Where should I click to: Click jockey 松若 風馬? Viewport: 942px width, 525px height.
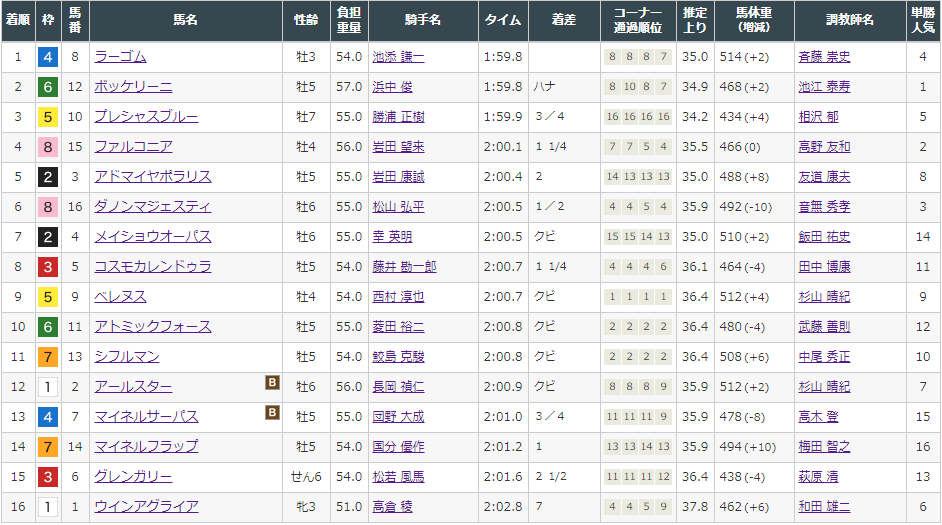click(398, 478)
